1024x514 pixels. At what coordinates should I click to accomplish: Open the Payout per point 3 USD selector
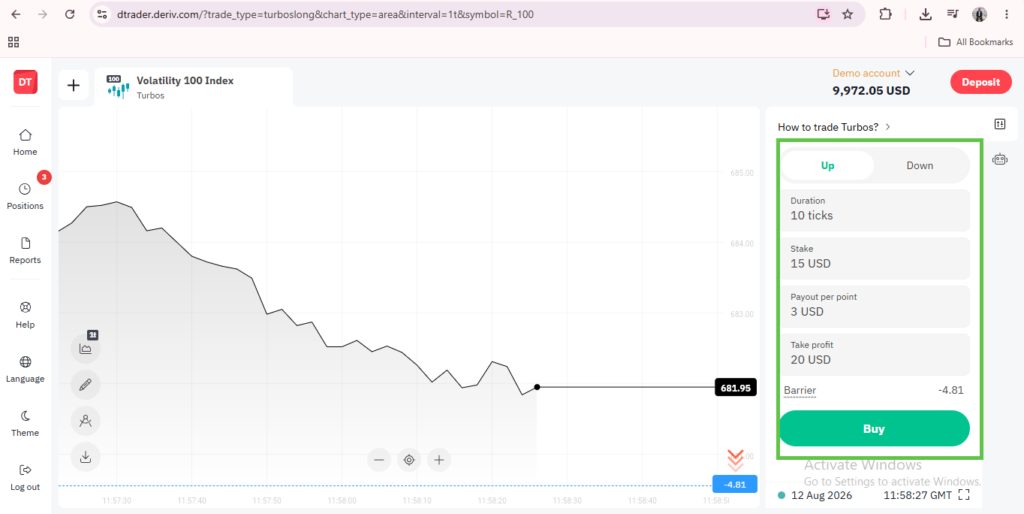[875, 306]
